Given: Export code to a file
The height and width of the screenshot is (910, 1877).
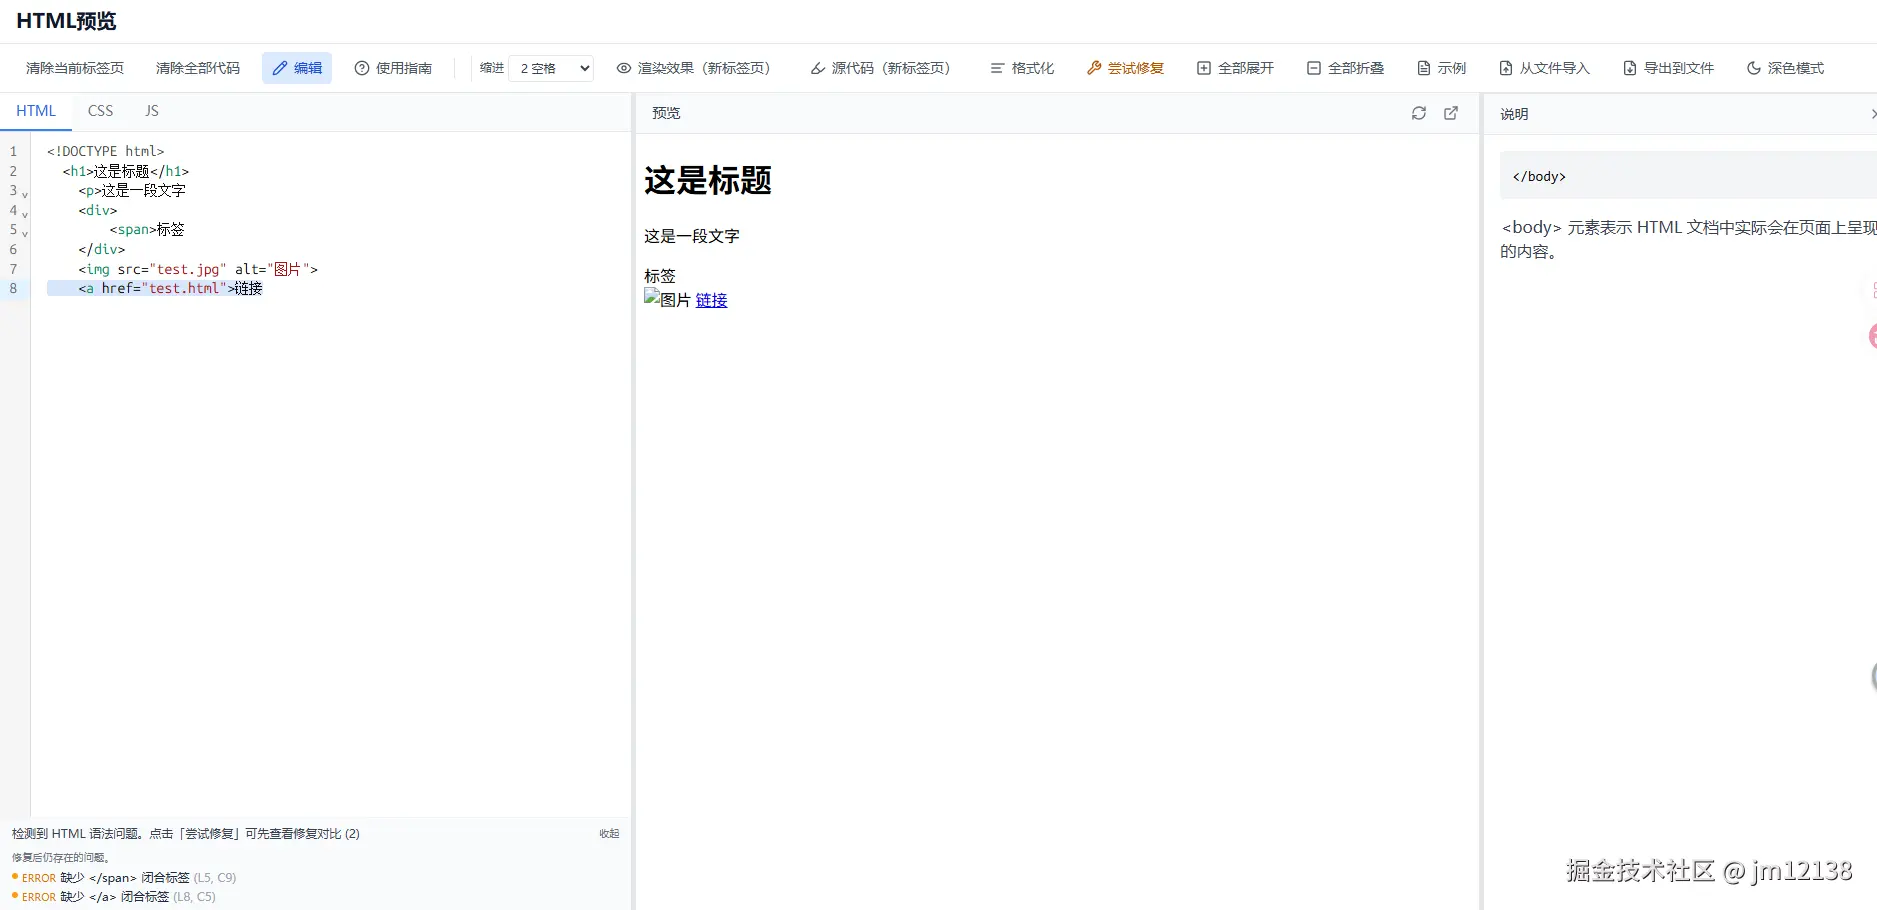Looking at the screenshot, I should coord(1668,68).
